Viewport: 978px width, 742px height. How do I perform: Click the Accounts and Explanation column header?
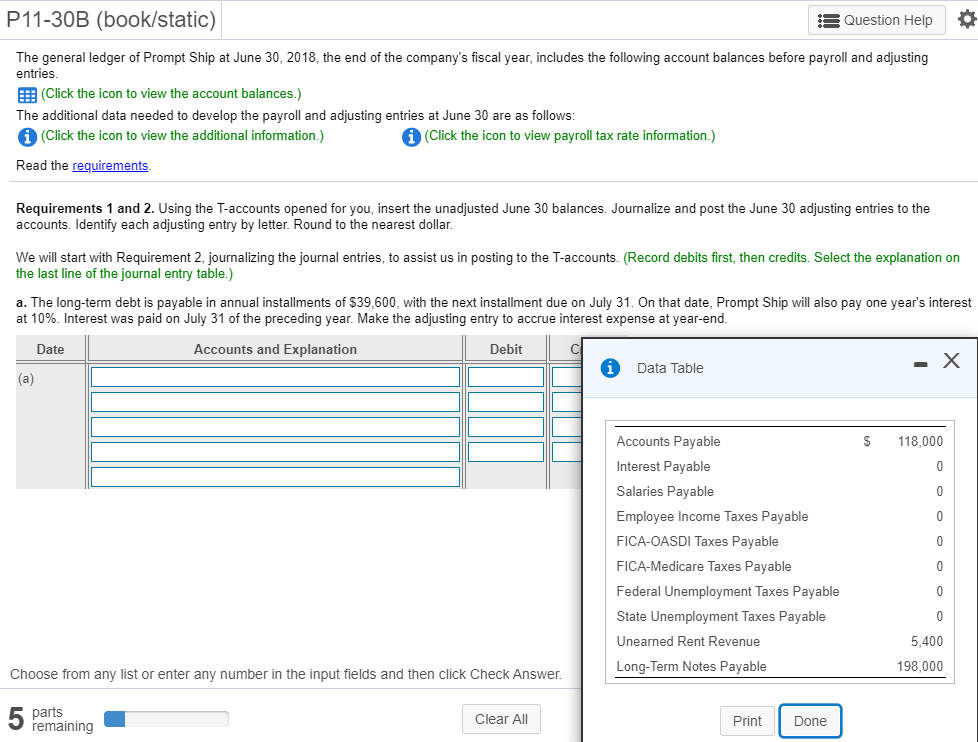click(275, 349)
